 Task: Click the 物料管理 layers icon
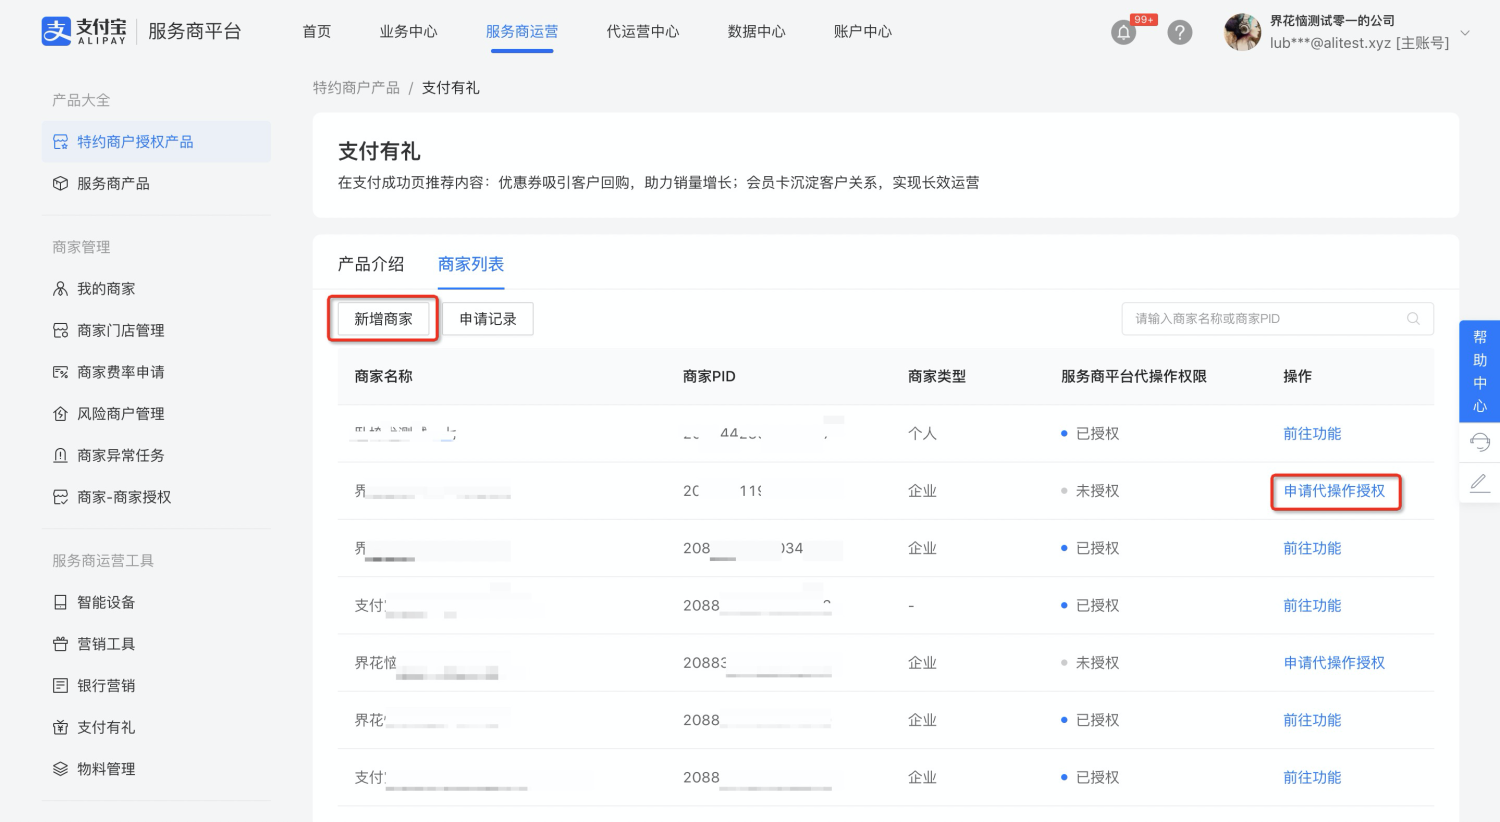pos(61,769)
